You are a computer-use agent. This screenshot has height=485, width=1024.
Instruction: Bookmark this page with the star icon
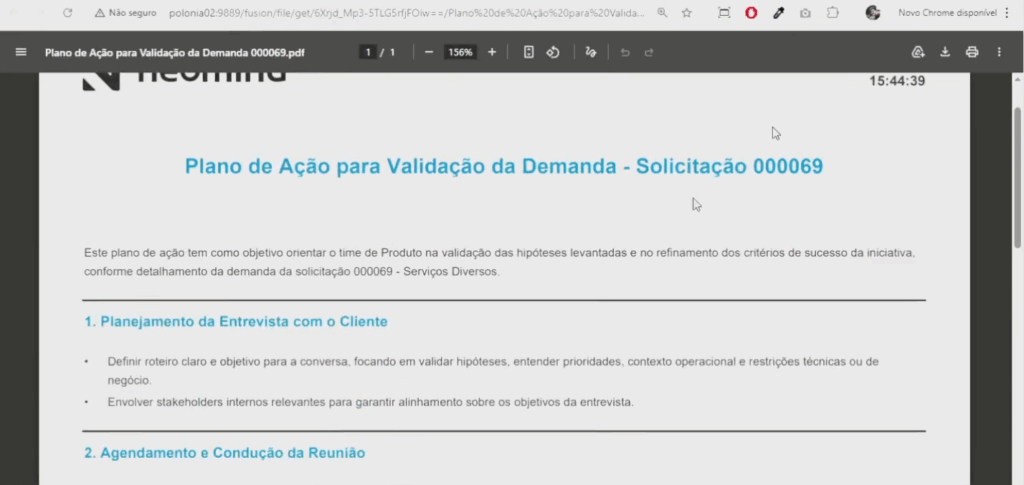[687, 13]
